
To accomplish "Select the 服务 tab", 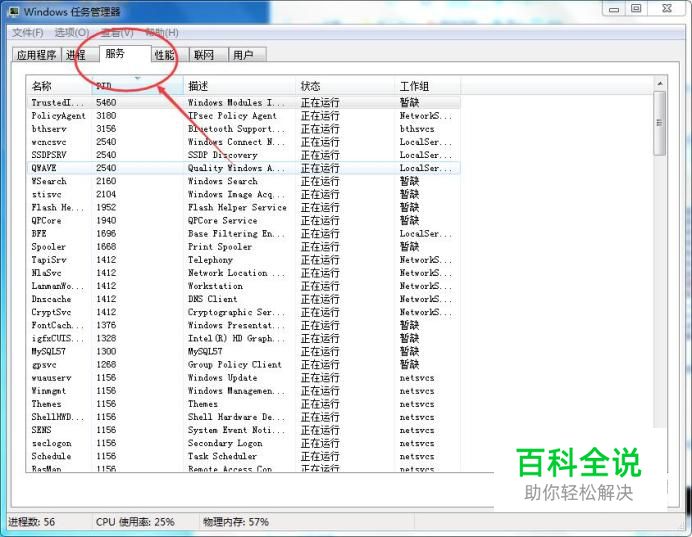I will point(125,54).
